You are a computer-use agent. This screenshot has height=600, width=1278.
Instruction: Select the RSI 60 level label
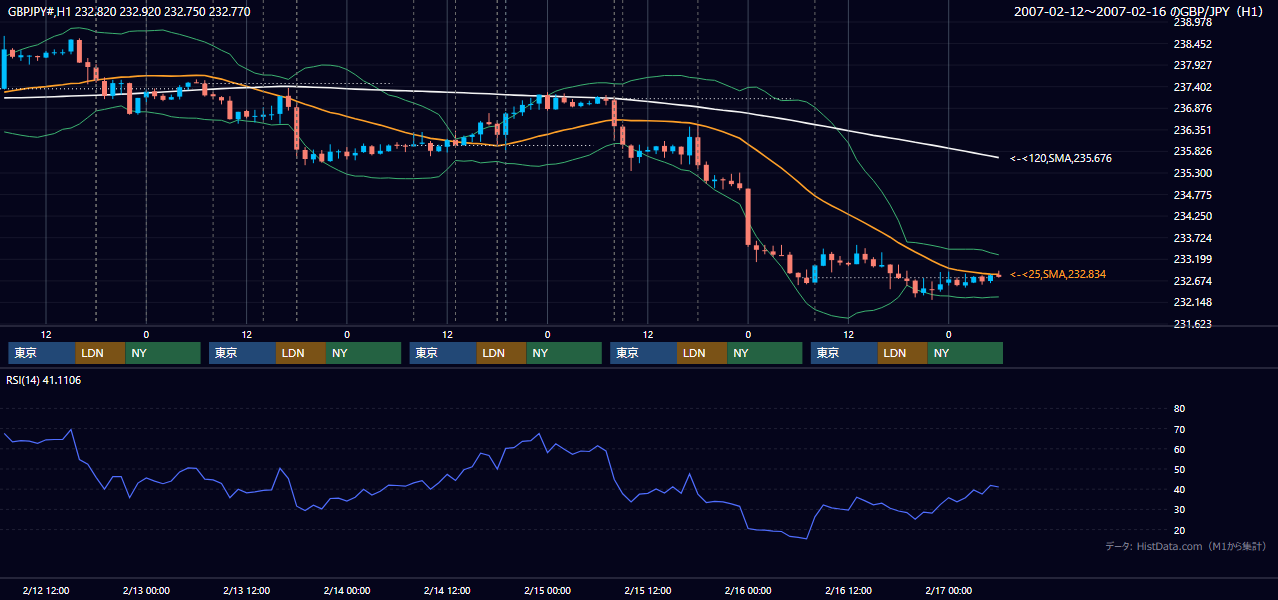1179,449
